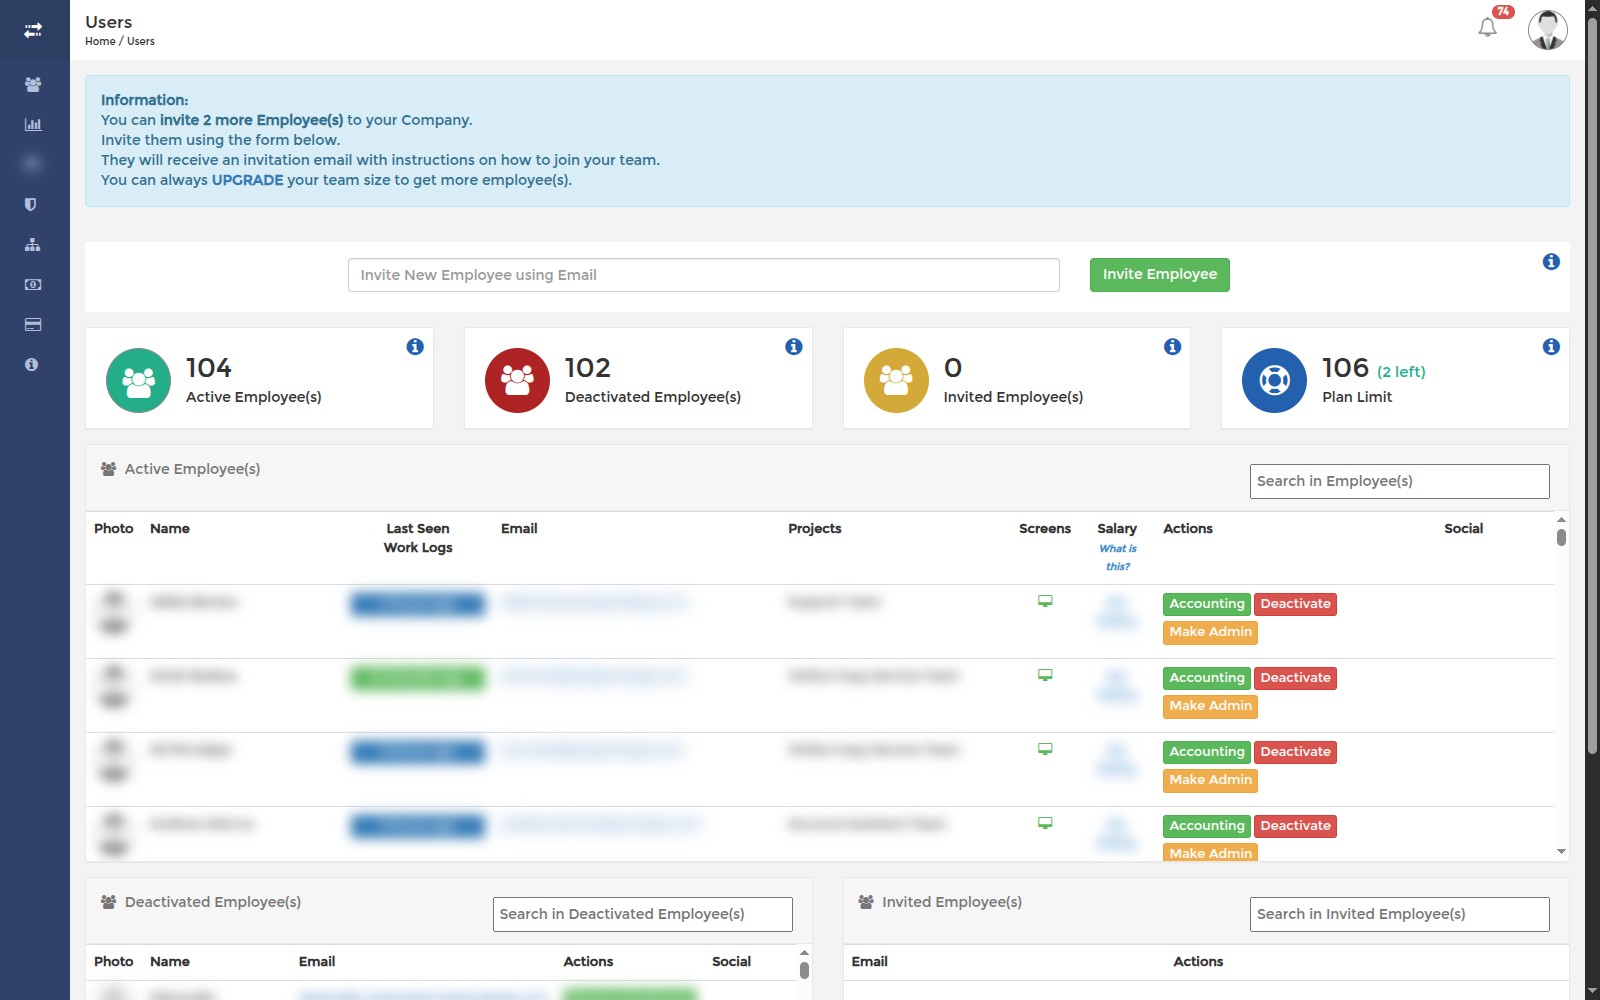
Task: Click the Screens column header
Action: tap(1045, 529)
